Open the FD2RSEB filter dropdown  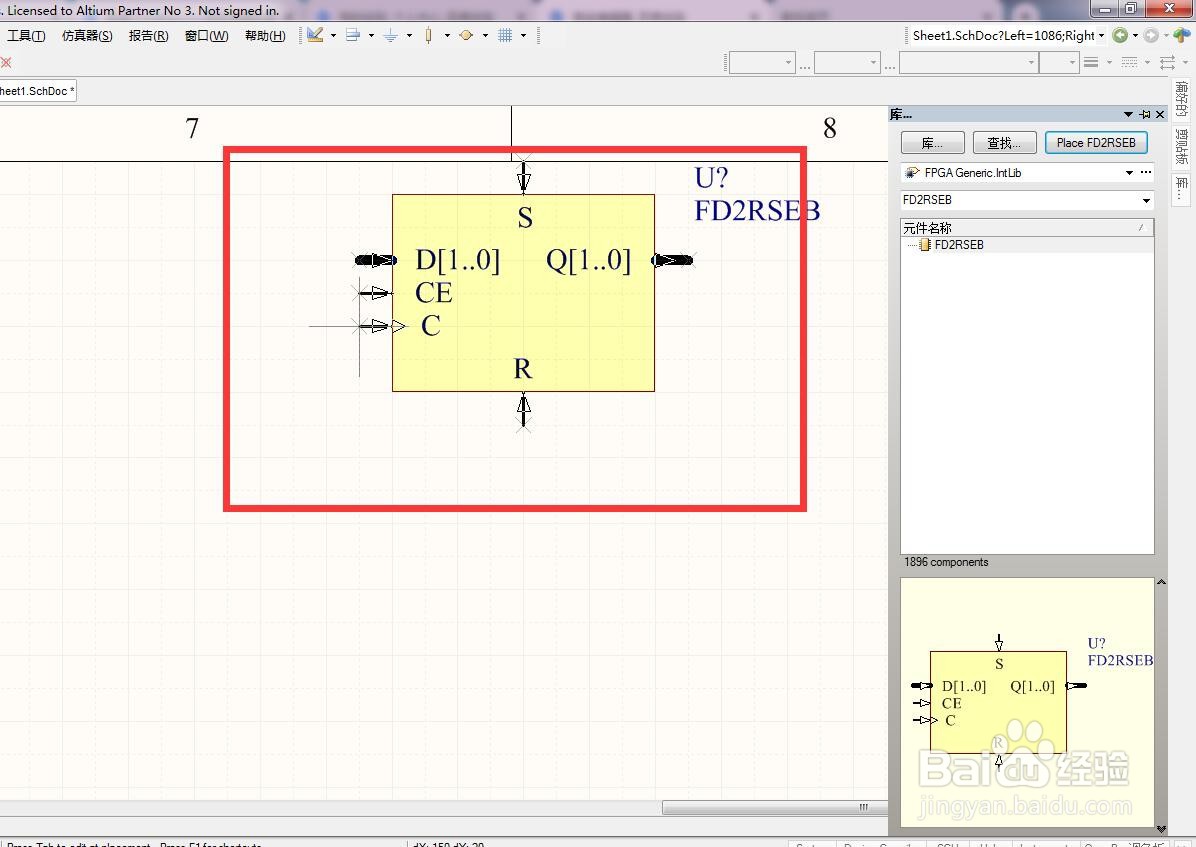click(x=1146, y=201)
